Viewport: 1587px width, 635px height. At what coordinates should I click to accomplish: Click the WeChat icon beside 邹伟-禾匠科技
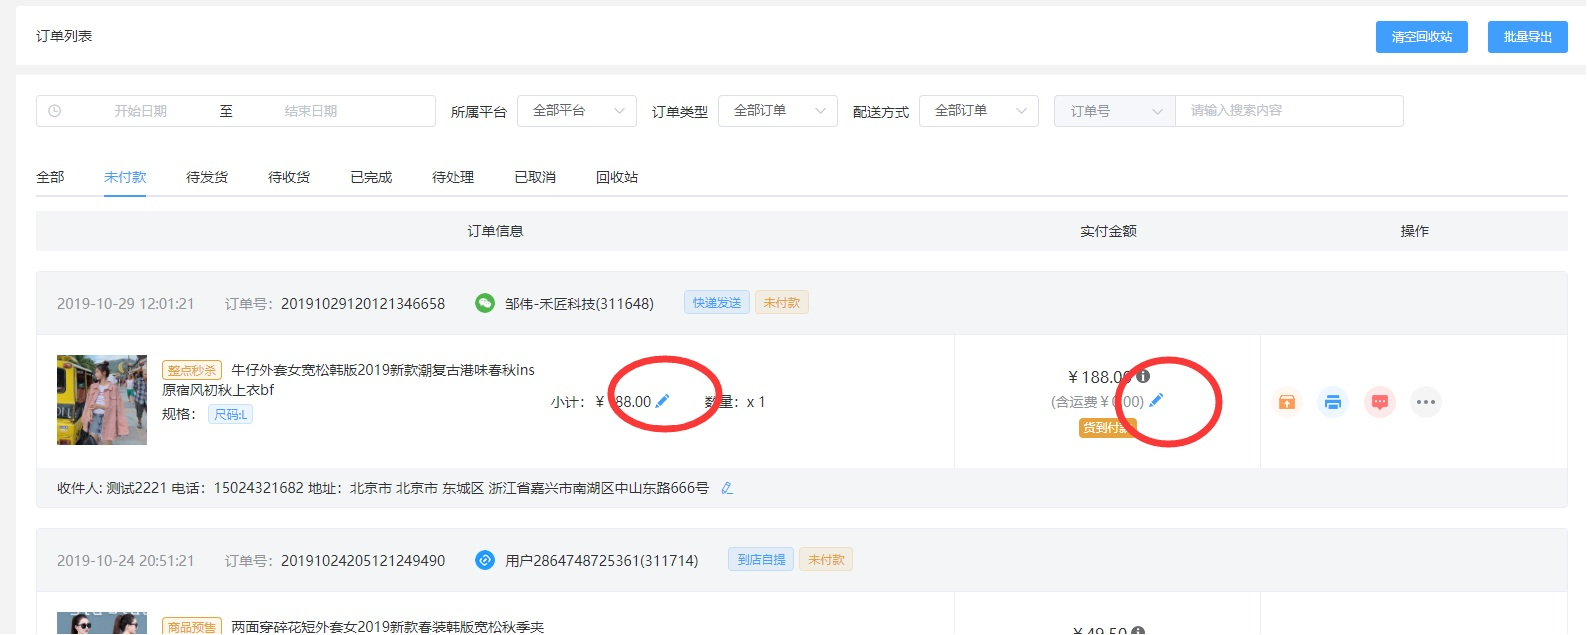[x=485, y=303]
